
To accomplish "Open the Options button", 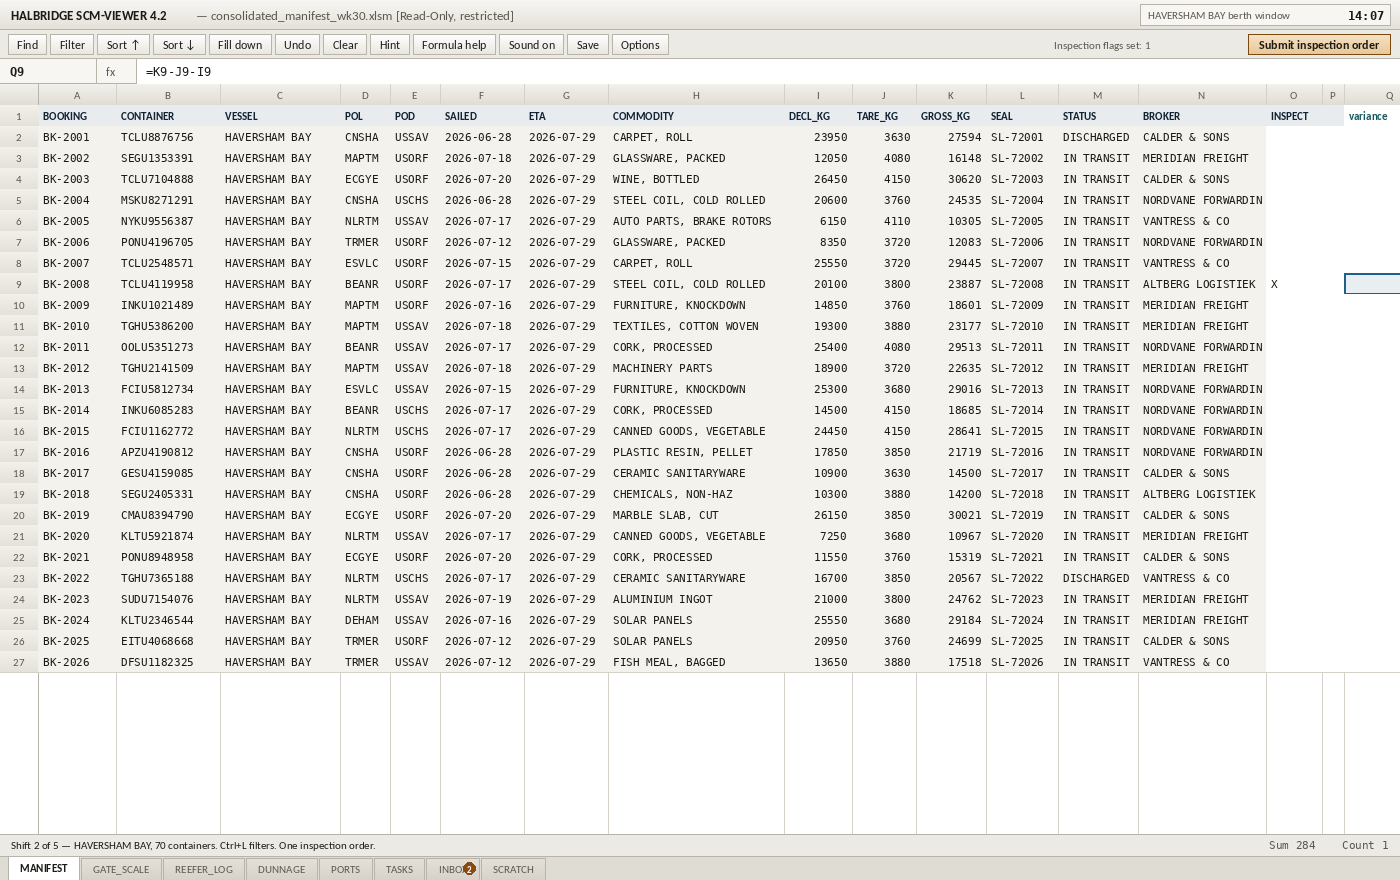I will pos(640,45).
